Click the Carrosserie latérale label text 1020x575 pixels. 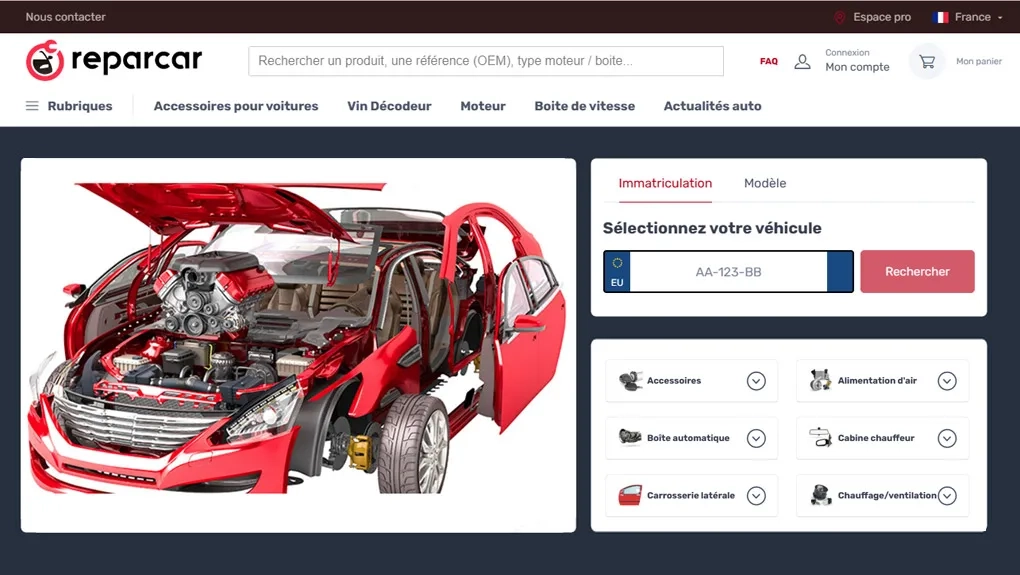click(x=691, y=495)
